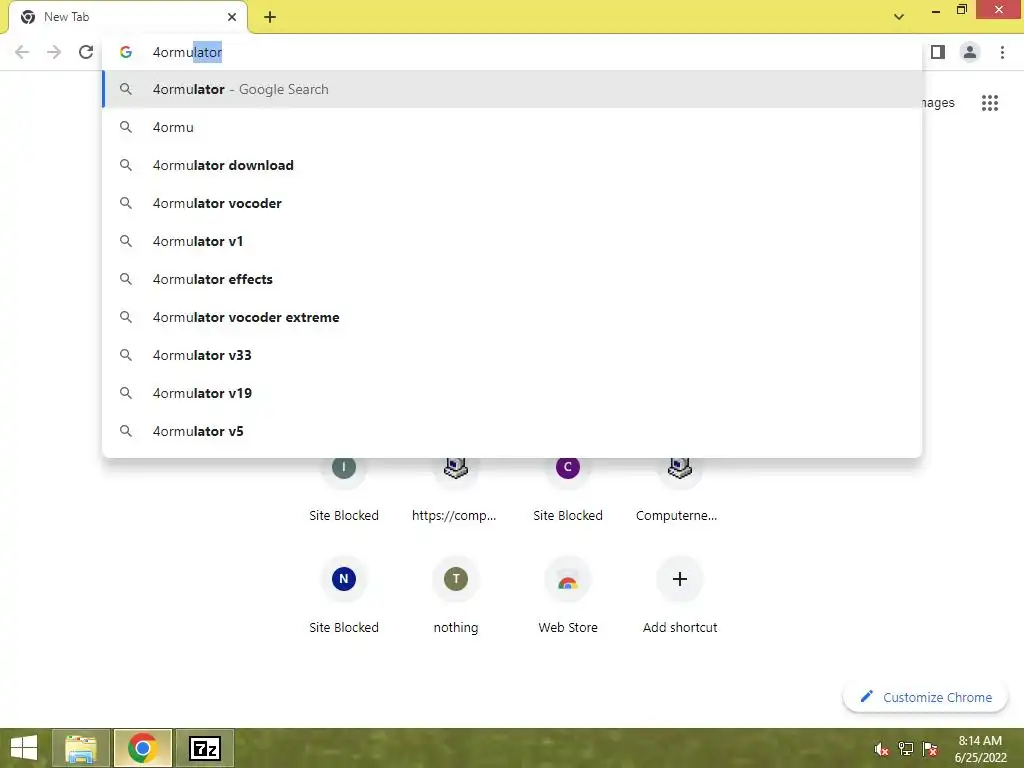Click the Add shortcut plus tile
Image resolution: width=1024 pixels, height=768 pixels.
click(680, 594)
